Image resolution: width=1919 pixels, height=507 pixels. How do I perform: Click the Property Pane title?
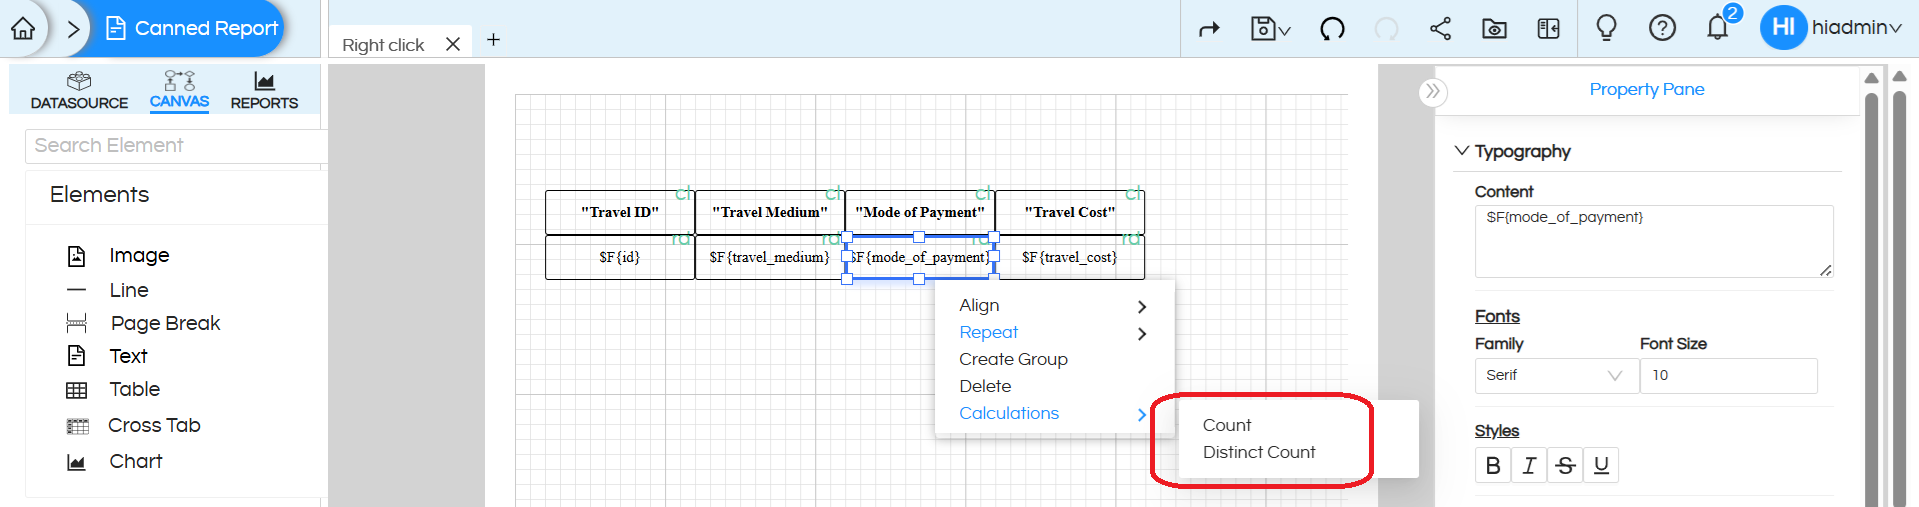coord(1647,89)
